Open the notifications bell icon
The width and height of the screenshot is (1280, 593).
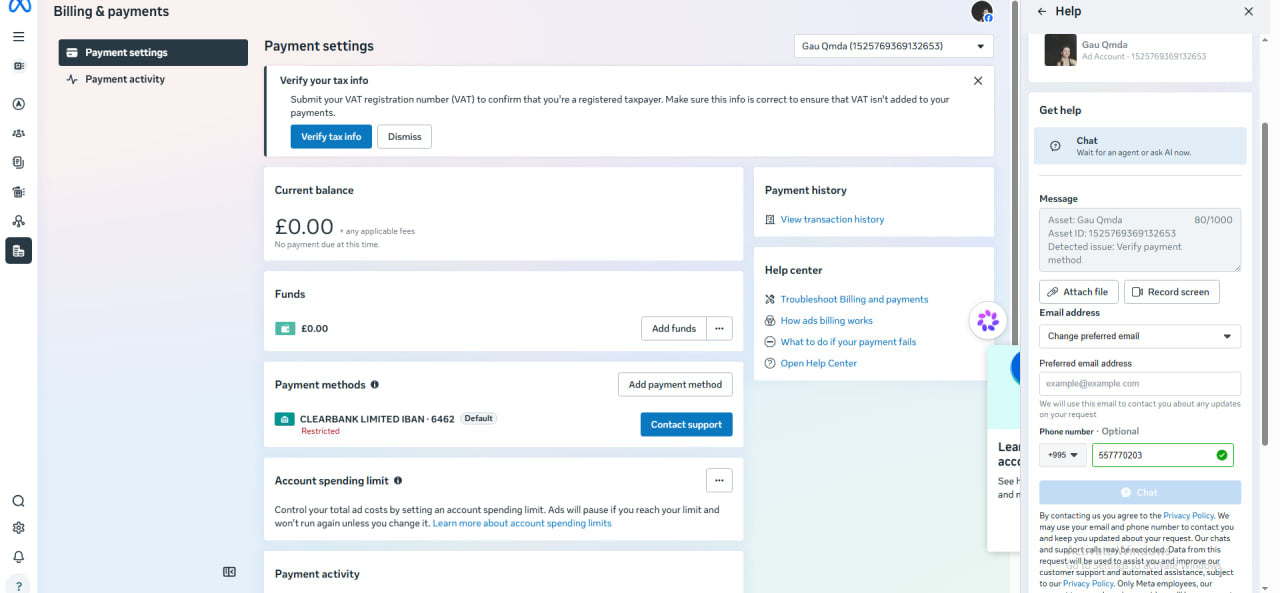18,557
